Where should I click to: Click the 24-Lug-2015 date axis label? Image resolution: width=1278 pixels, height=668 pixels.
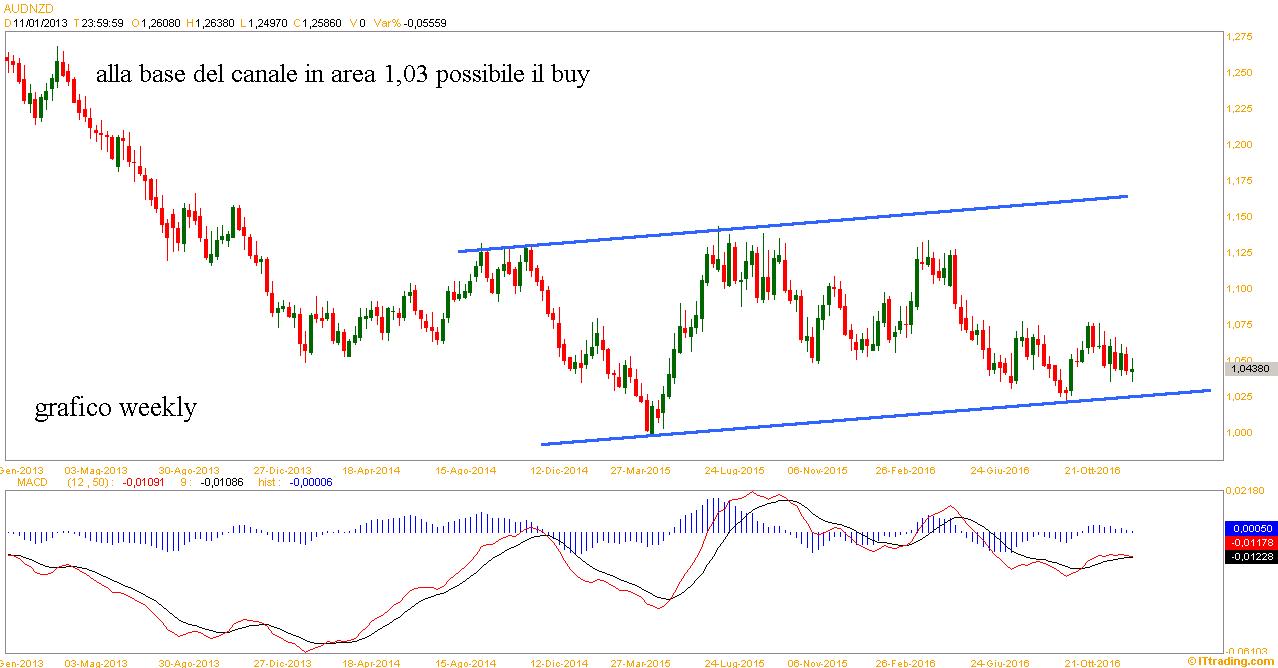(x=735, y=470)
